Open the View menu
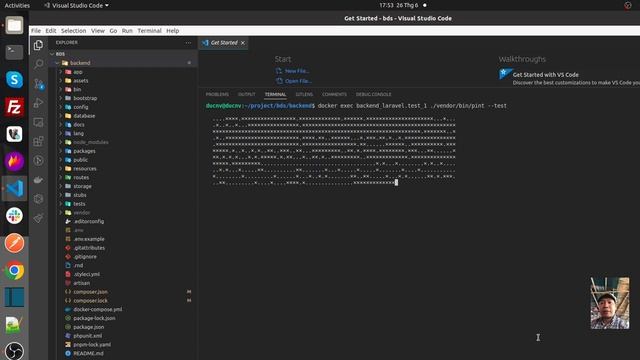This screenshot has height=360, width=640. click(98, 31)
